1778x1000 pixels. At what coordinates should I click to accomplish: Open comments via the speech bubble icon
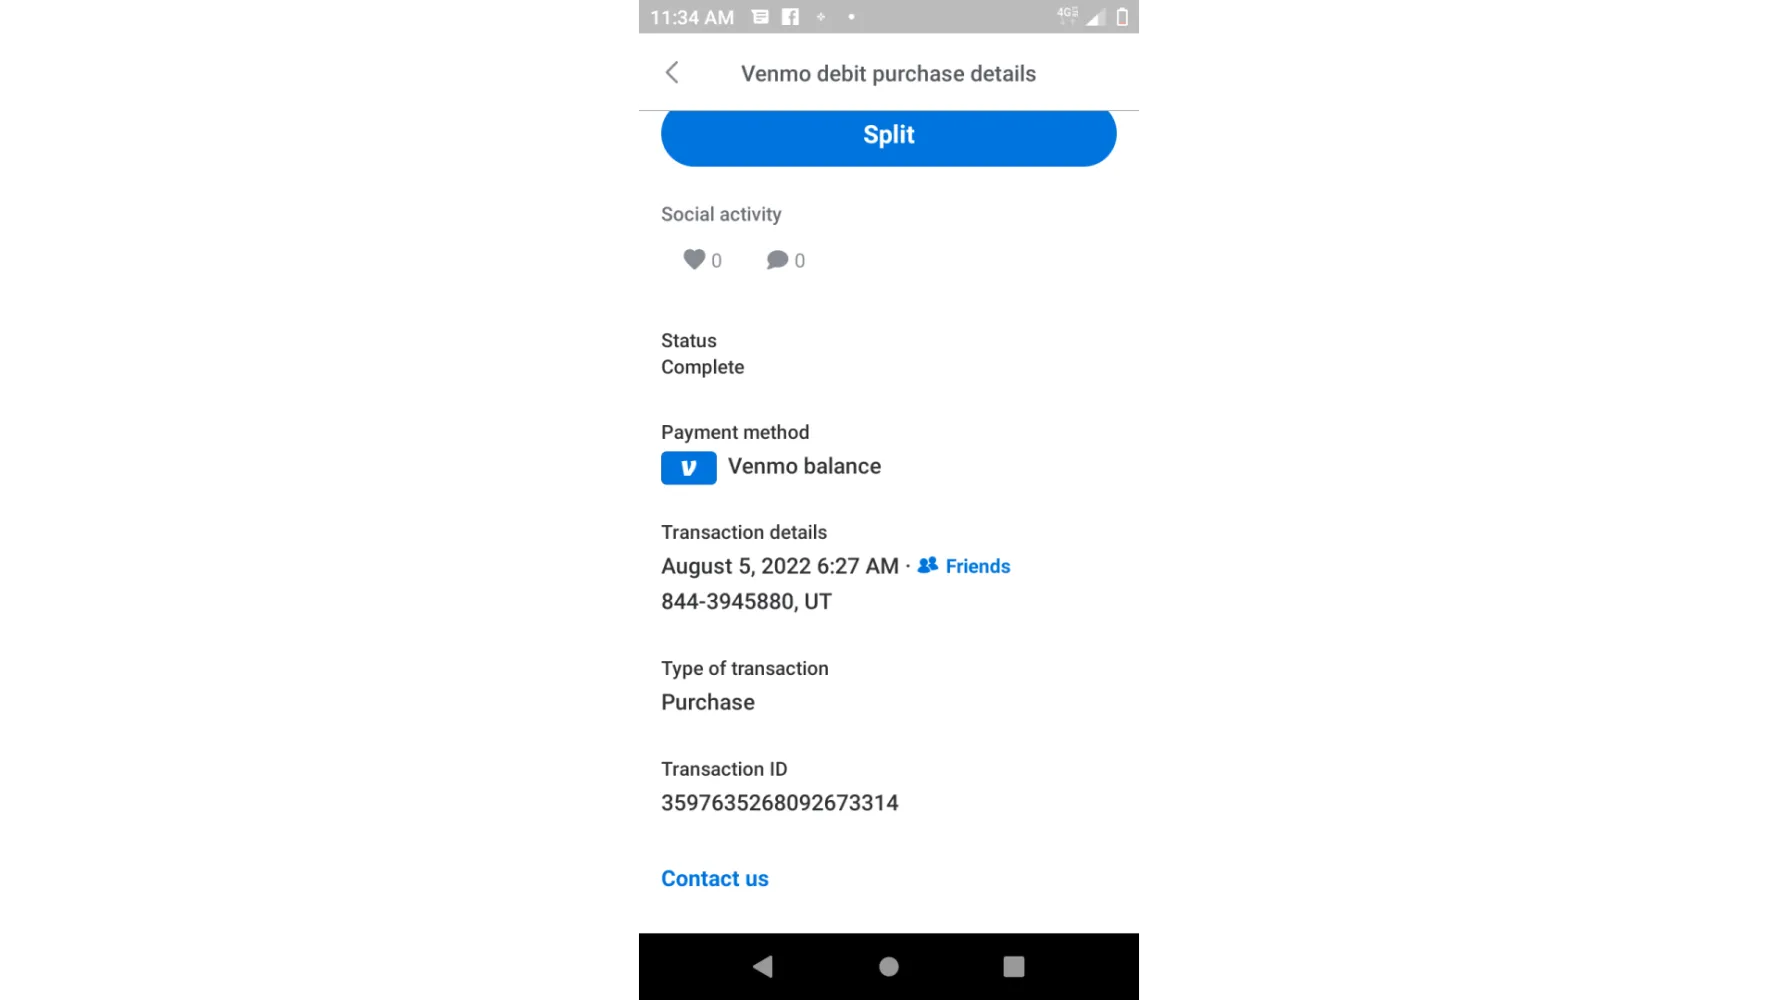[777, 260]
